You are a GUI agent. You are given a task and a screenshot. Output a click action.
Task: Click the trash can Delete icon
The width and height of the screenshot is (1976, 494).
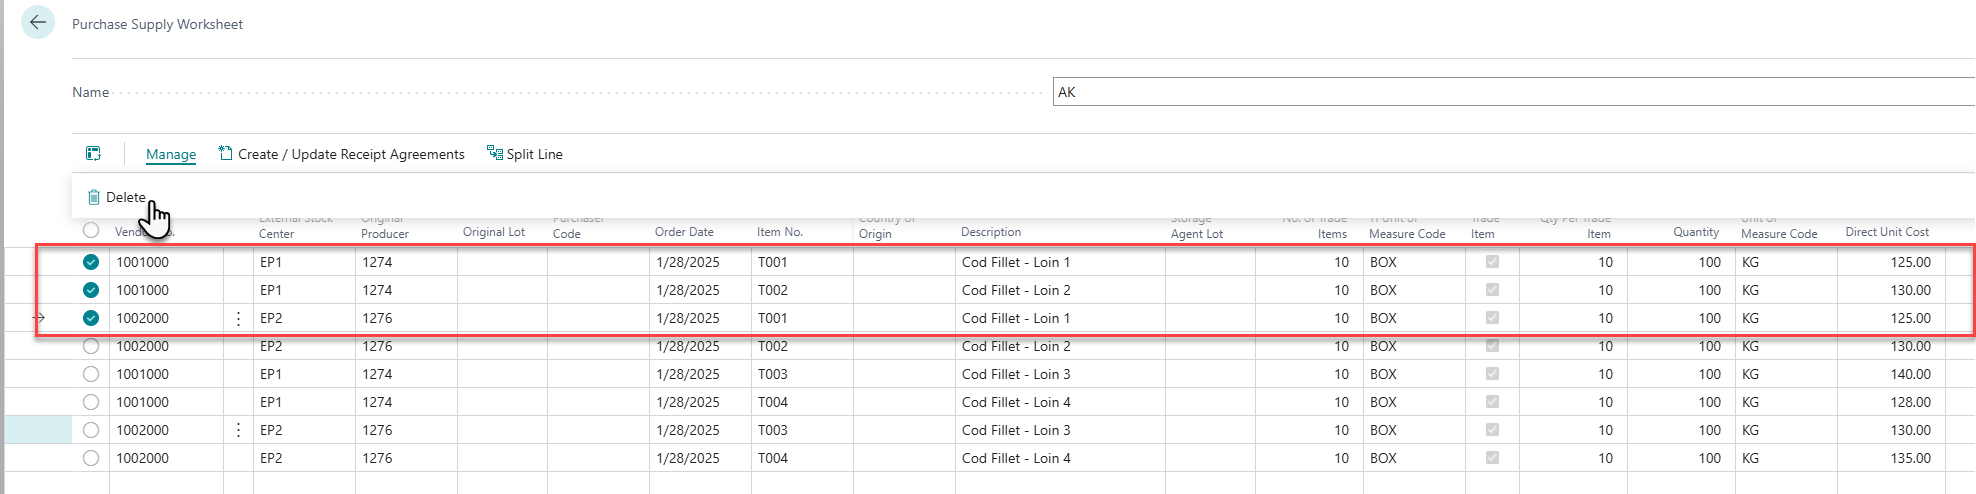click(94, 198)
